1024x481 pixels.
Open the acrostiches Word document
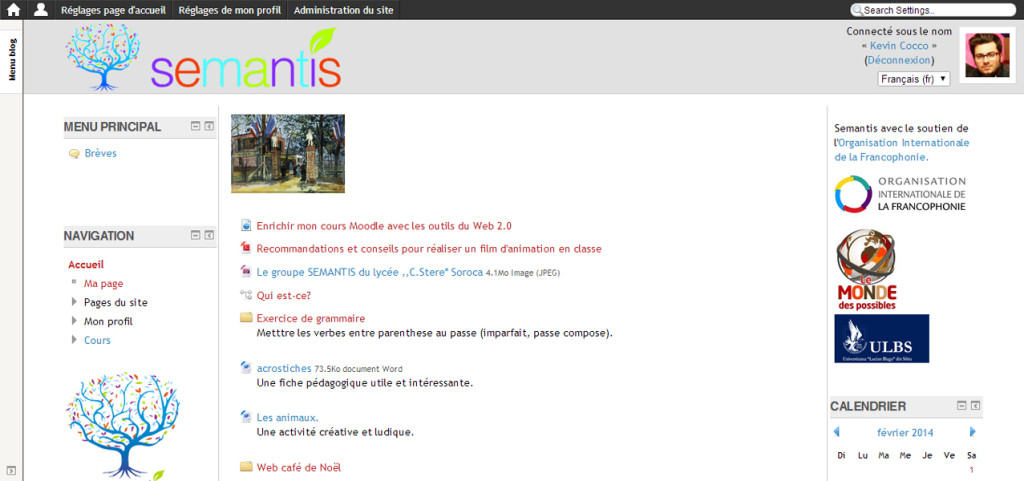pyautogui.click(x=284, y=368)
